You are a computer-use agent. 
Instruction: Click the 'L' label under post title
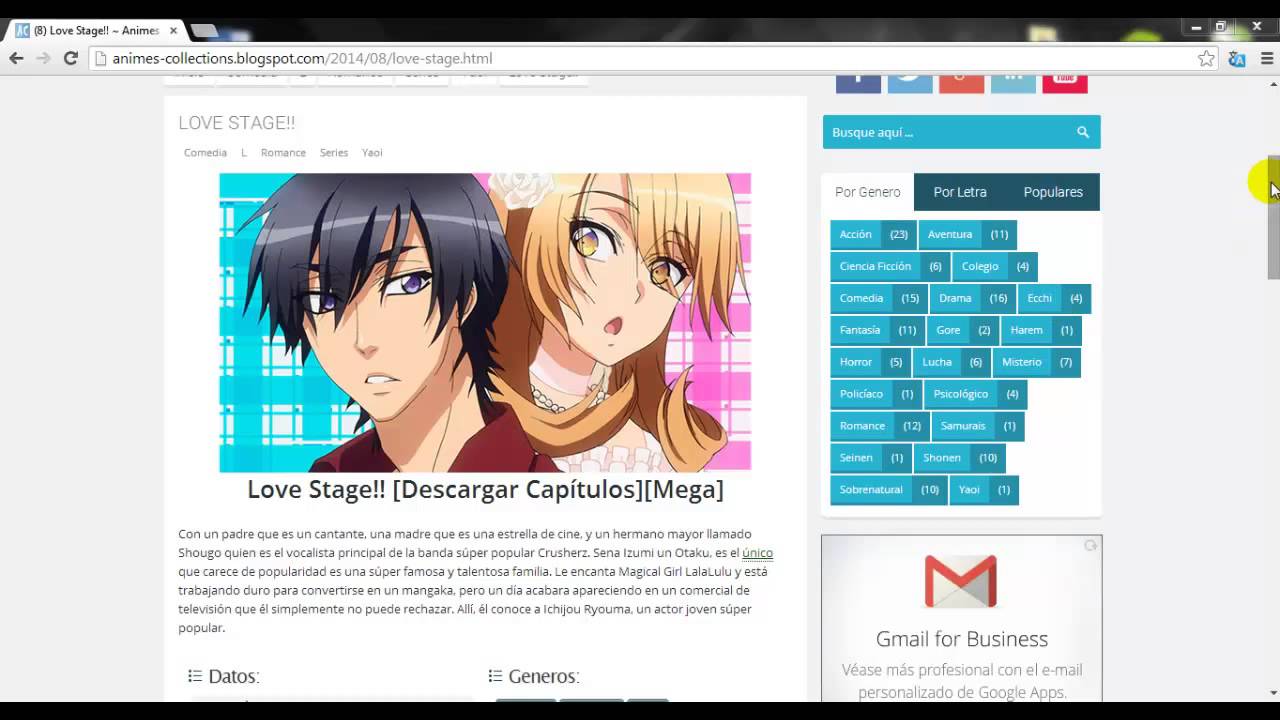pyautogui.click(x=243, y=153)
